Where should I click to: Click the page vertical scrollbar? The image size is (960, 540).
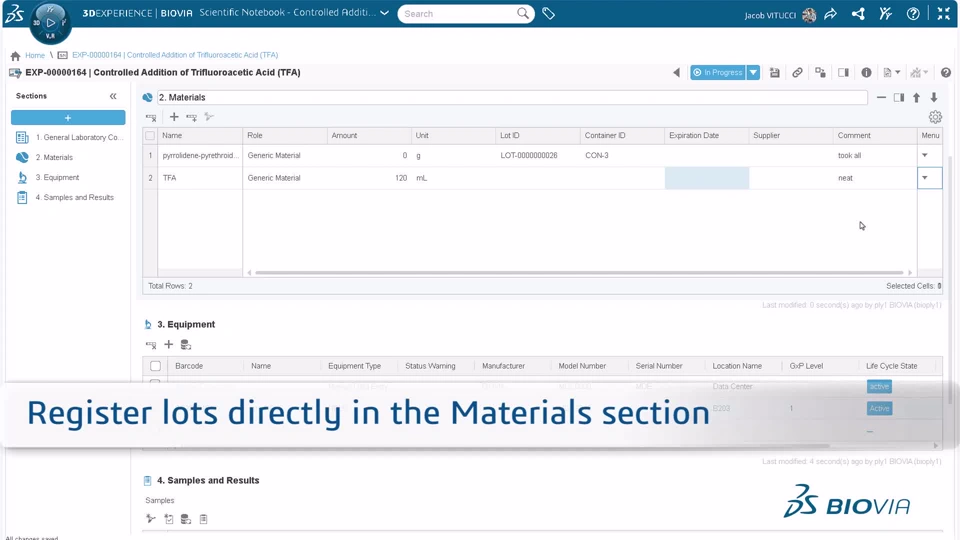pyautogui.click(x=951, y=279)
